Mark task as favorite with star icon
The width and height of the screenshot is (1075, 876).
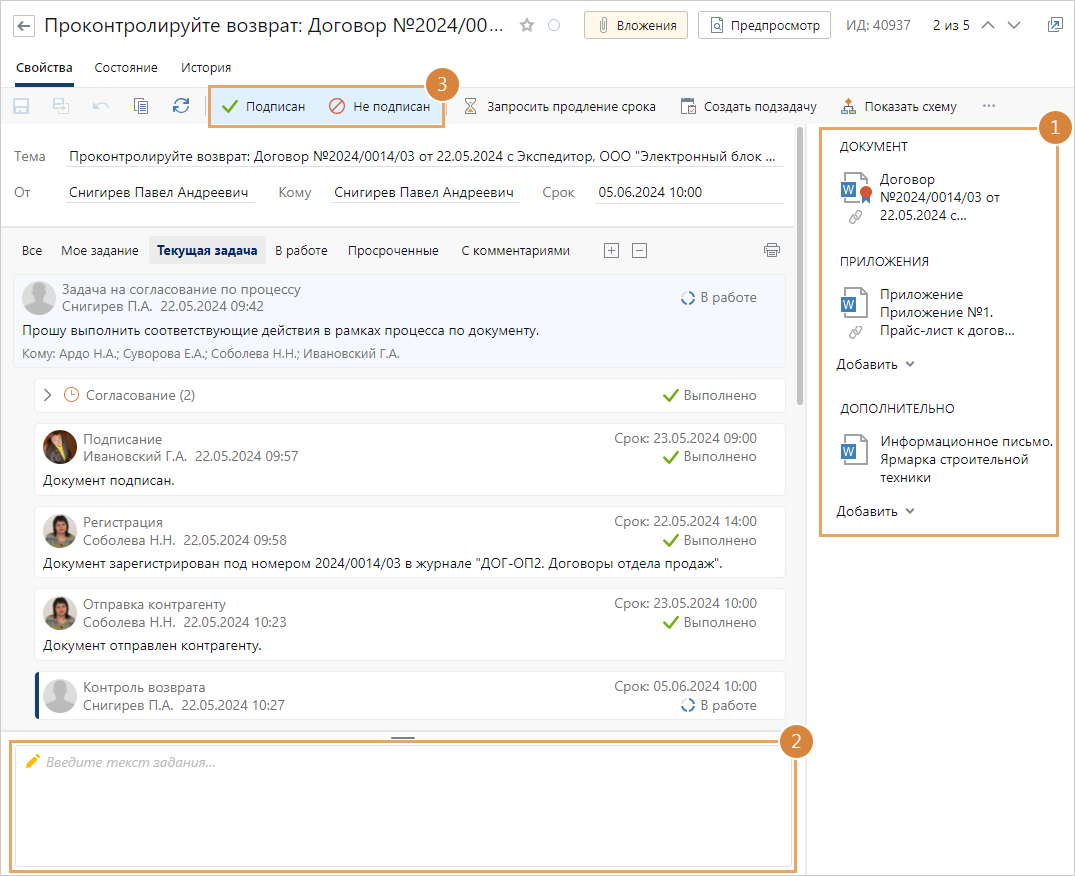tap(527, 26)
